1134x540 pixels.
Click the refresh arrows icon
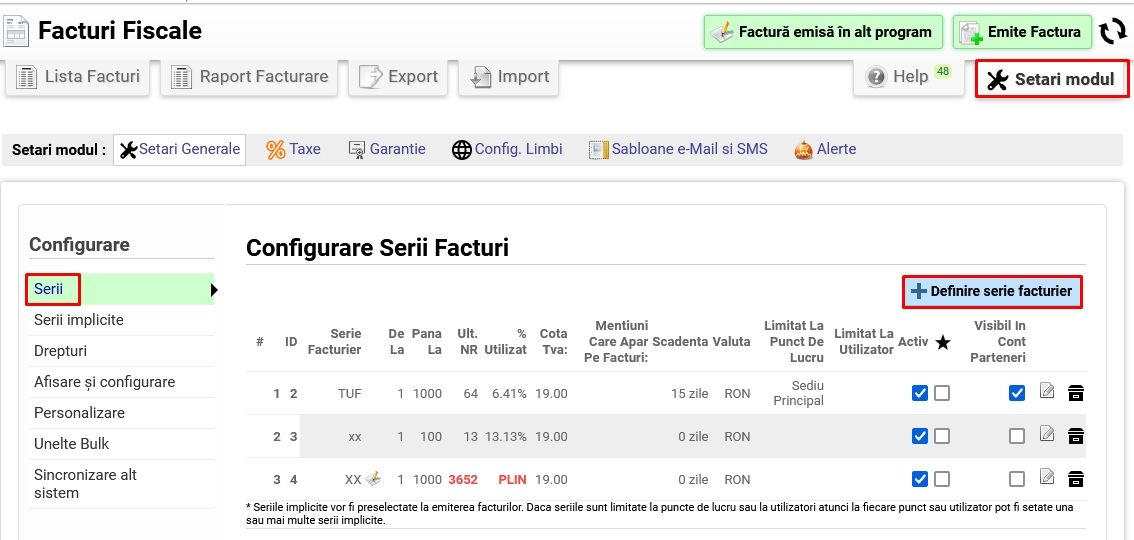(1112, 32)
